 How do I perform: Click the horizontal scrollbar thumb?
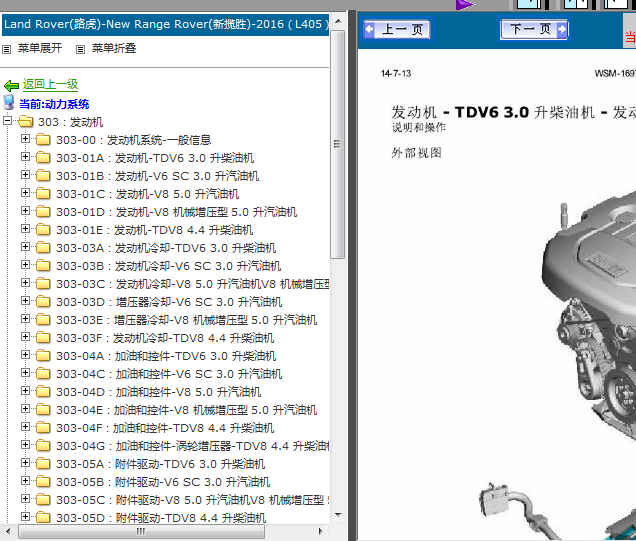[141, 531]
